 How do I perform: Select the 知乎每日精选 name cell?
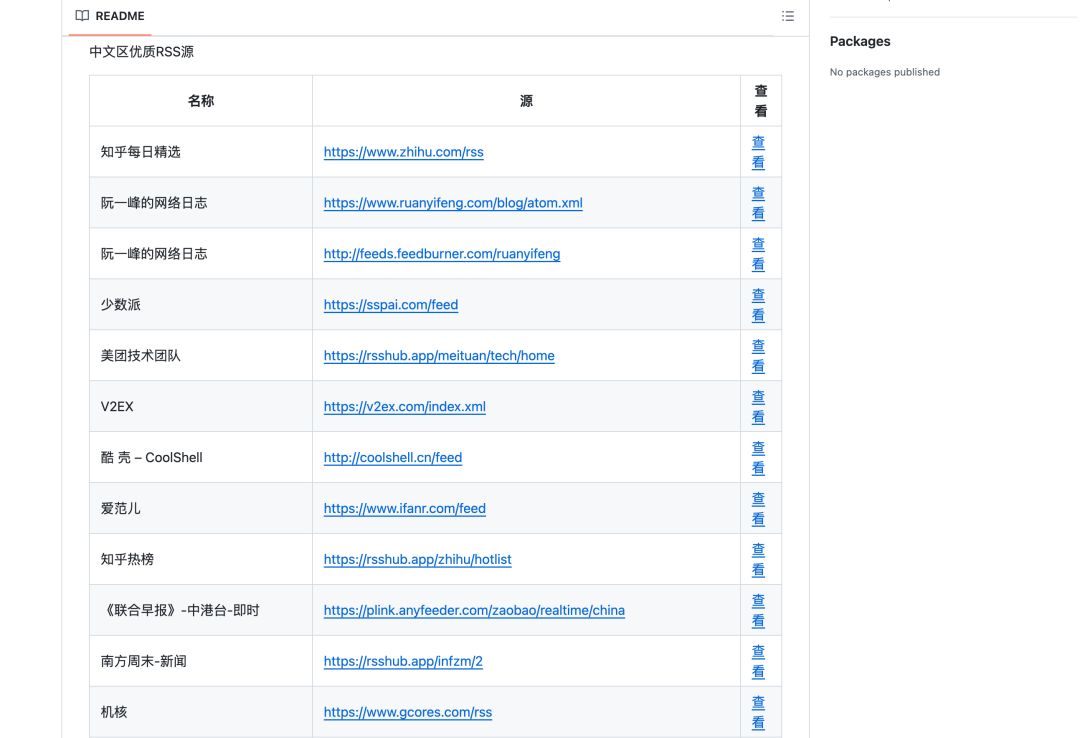pos(201,152)
